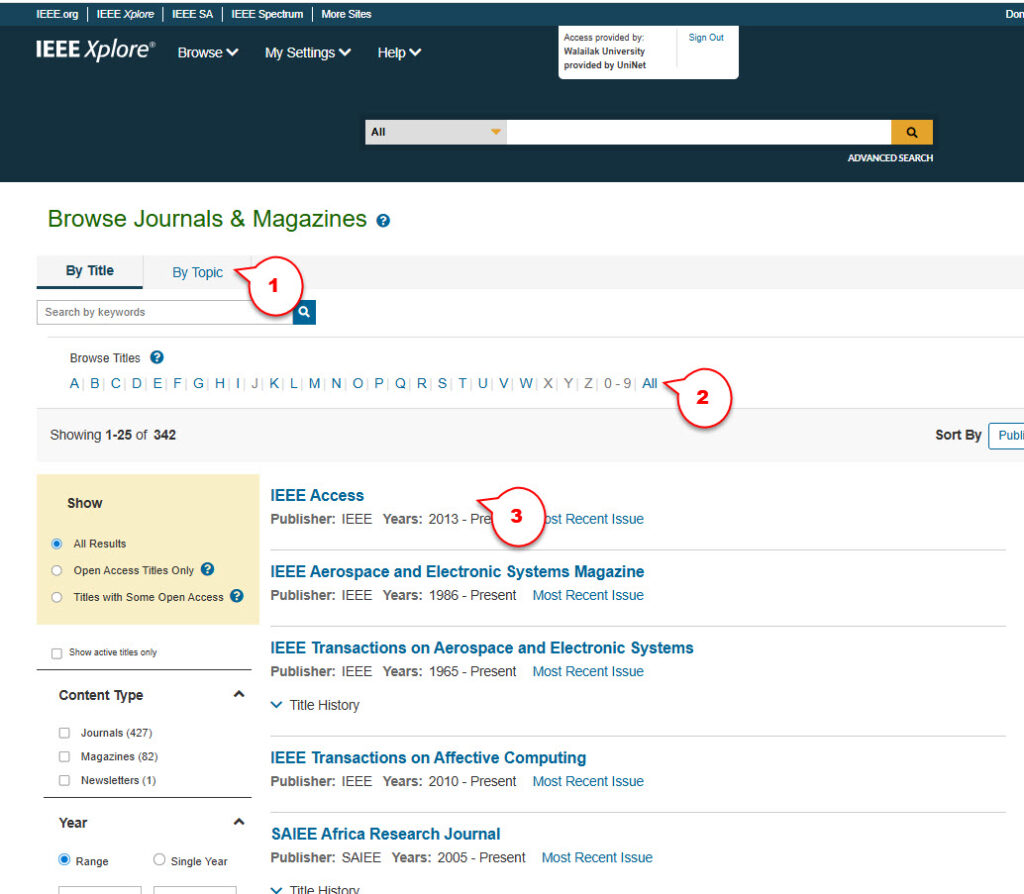The height and width of the screenshot is (894, 1024).
Task: Select the Single Year radio option
Action: (160, 860)
